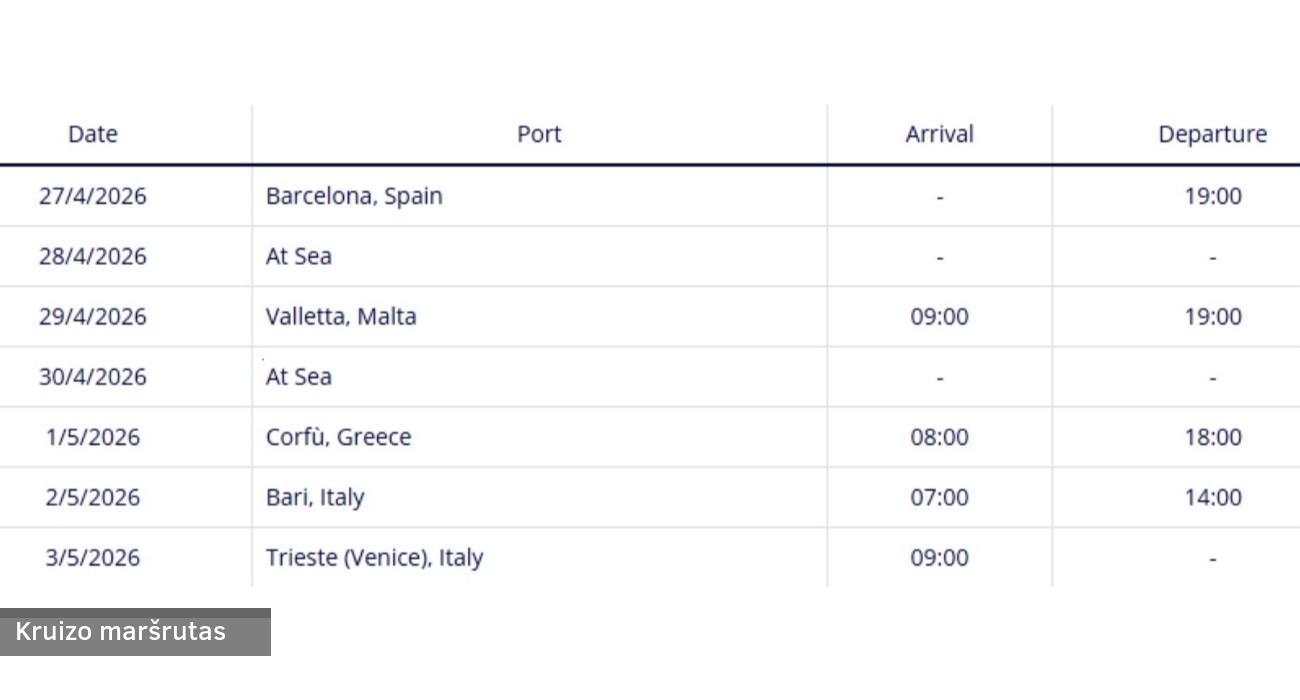The image size is (1300, 700).
Task: Click the 27/4/2026 date cell
Action: point(93,196)
